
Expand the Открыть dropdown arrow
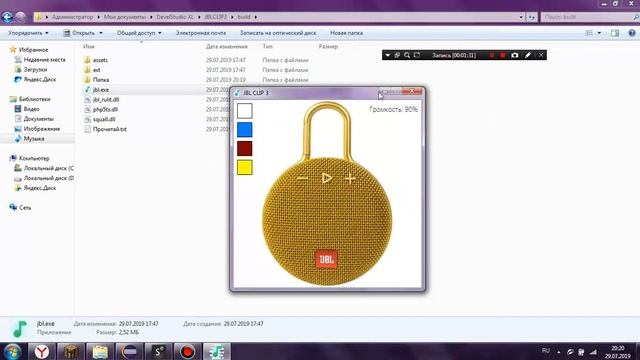point(101,33)
